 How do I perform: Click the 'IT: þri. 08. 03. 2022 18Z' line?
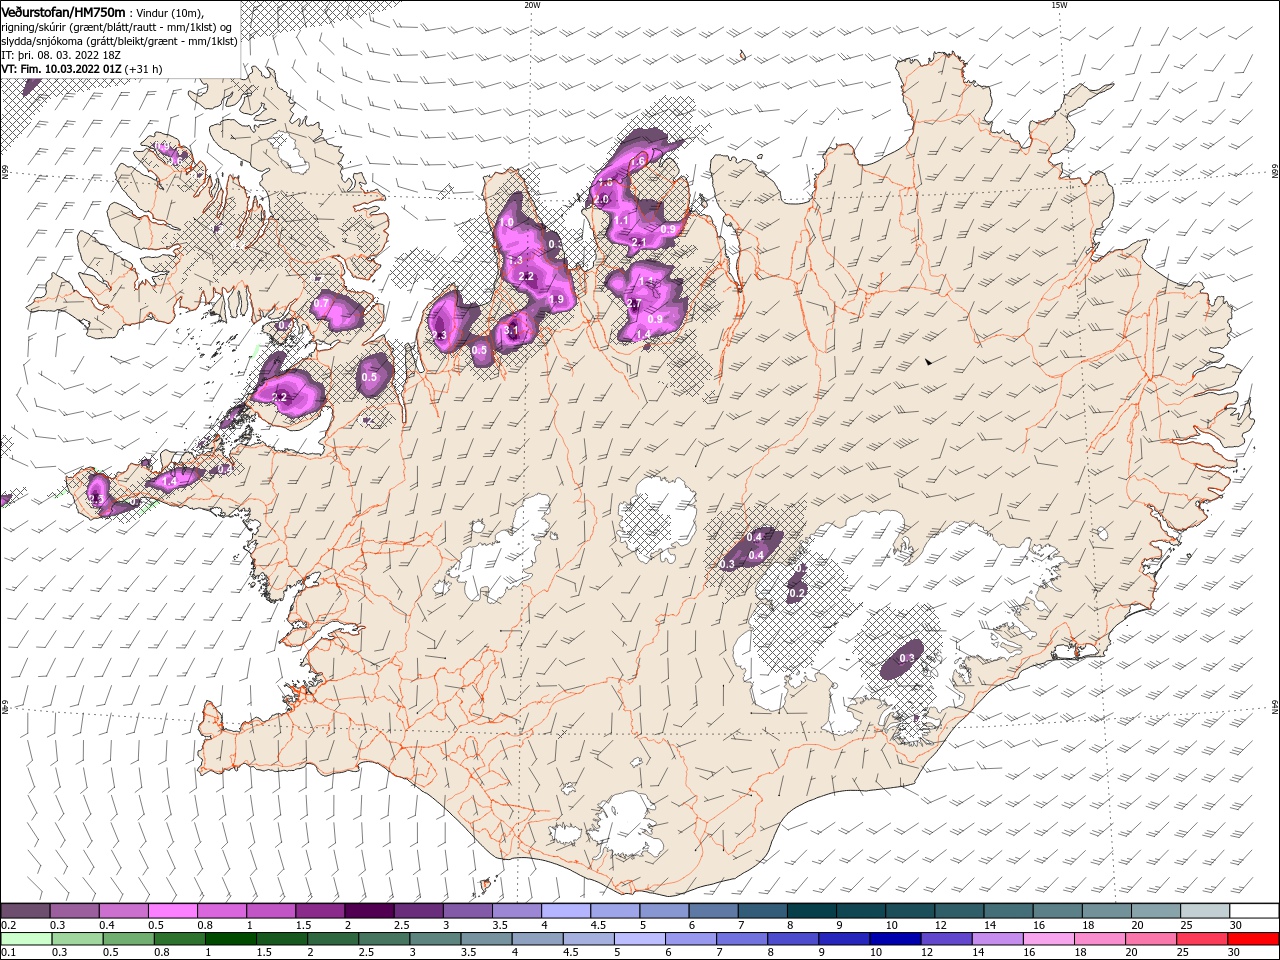[61, 55]
